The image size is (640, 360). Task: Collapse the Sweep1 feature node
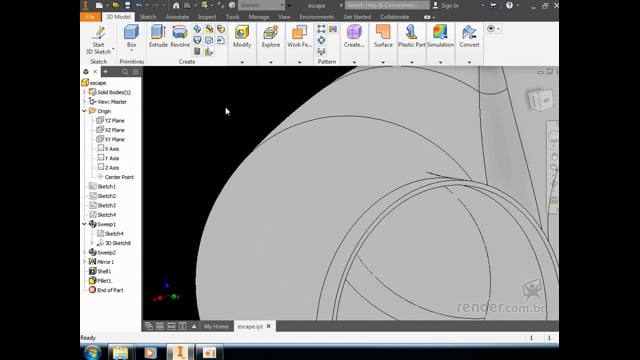[x=84, y=224]
